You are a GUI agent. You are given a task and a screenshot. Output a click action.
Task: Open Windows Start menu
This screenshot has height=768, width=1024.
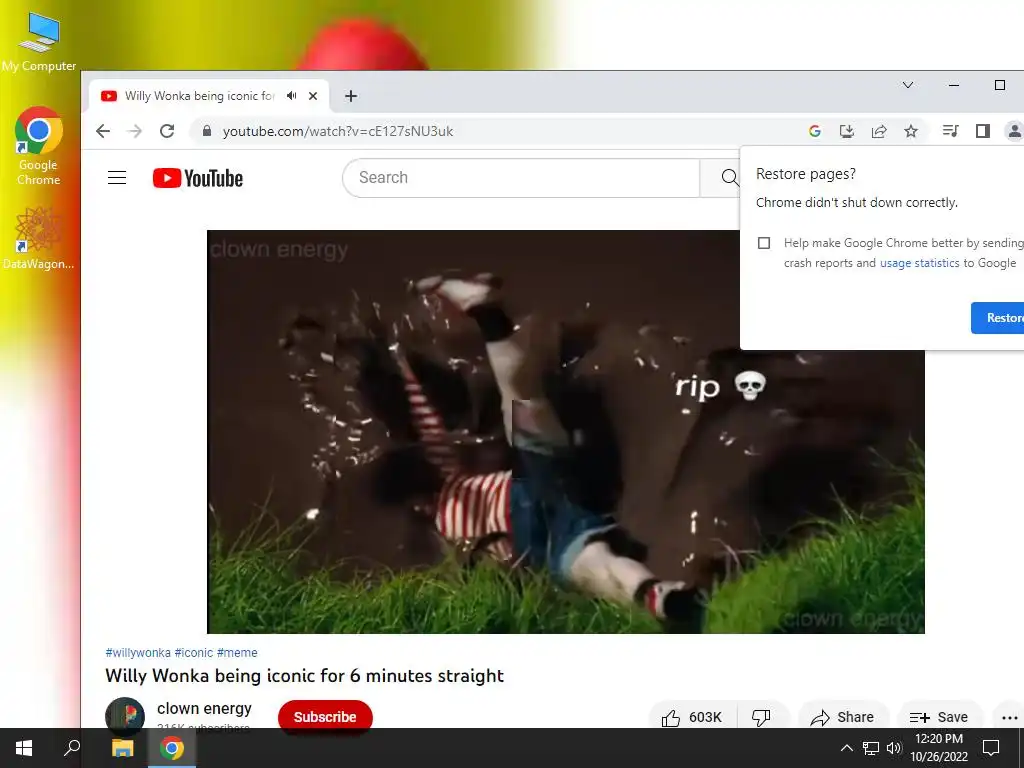(x=24, y=748)
